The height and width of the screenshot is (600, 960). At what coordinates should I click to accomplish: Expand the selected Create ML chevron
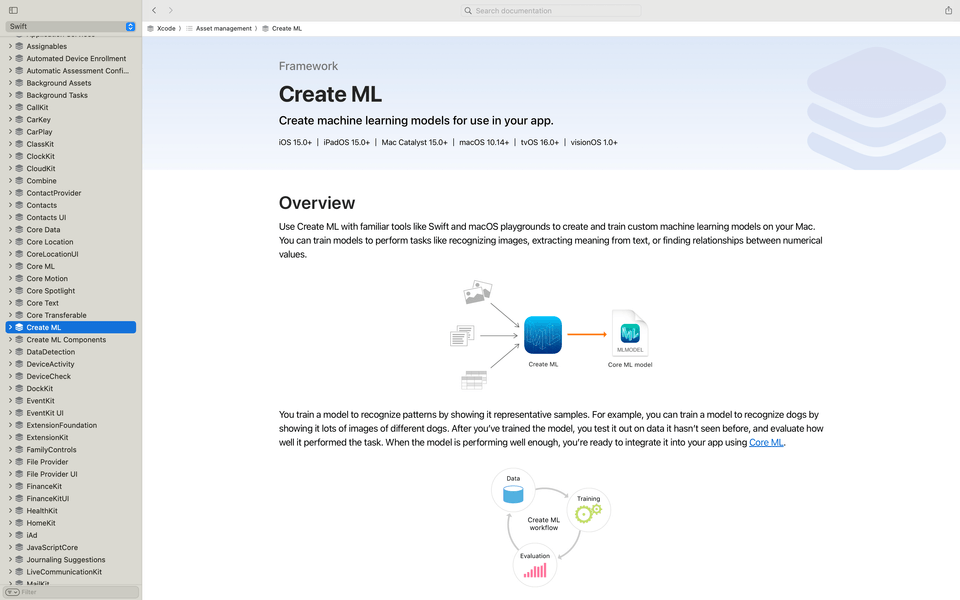pos(10,328)
